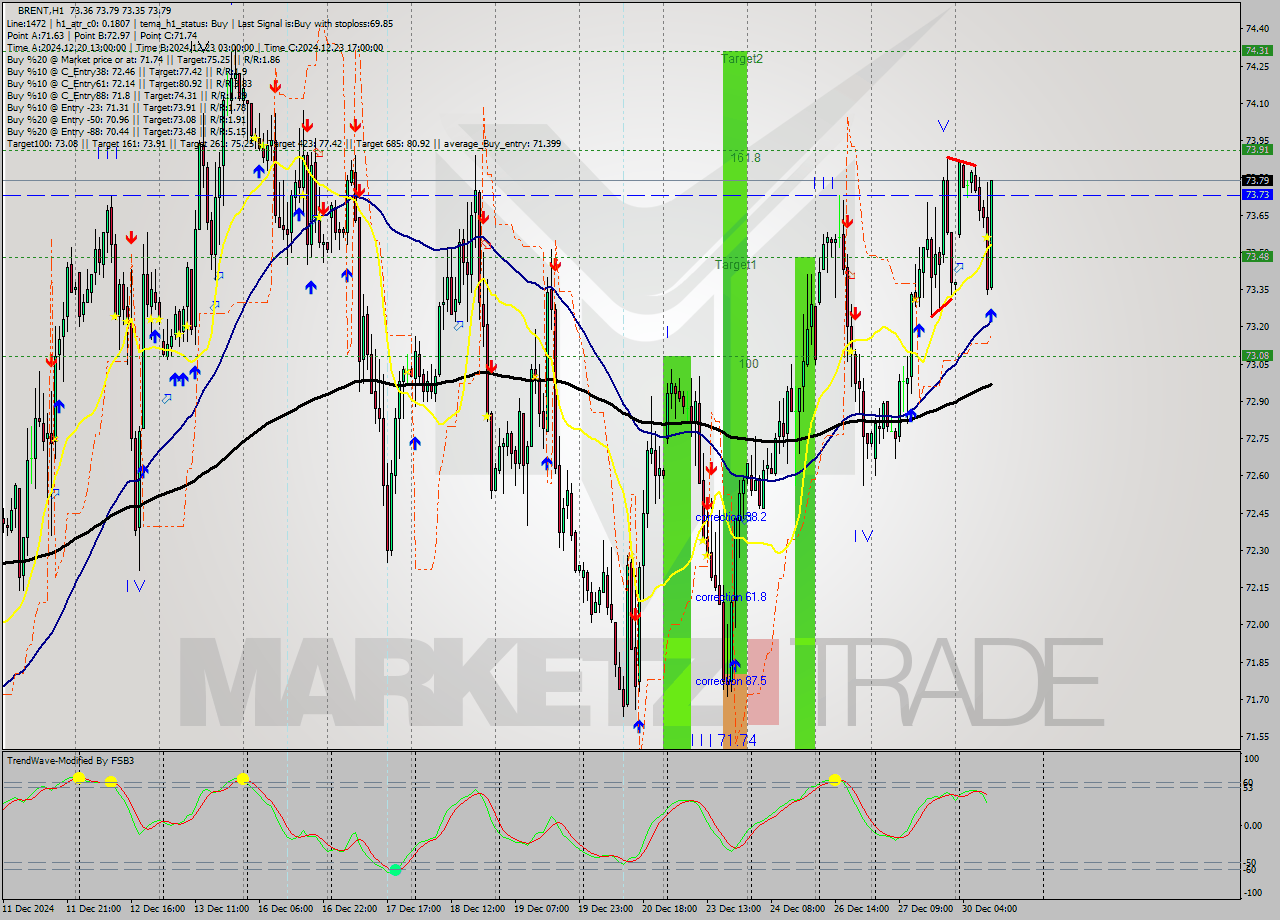
Task: Click the green dot on TrendWave oscillator
Action: coord(395,870)
